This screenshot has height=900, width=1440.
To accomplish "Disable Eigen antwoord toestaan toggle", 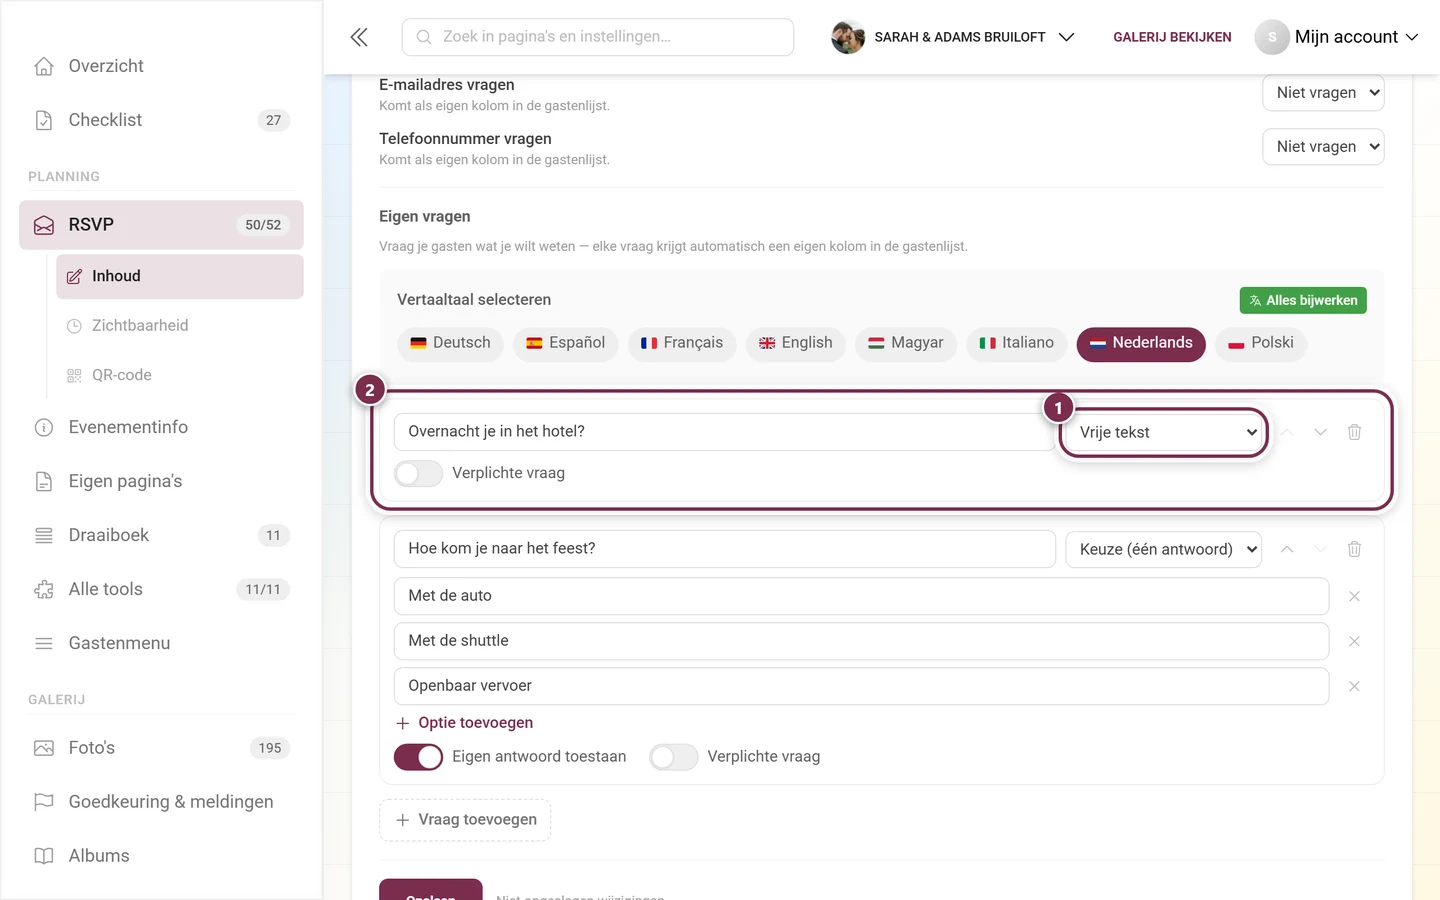I will (418, 757).
